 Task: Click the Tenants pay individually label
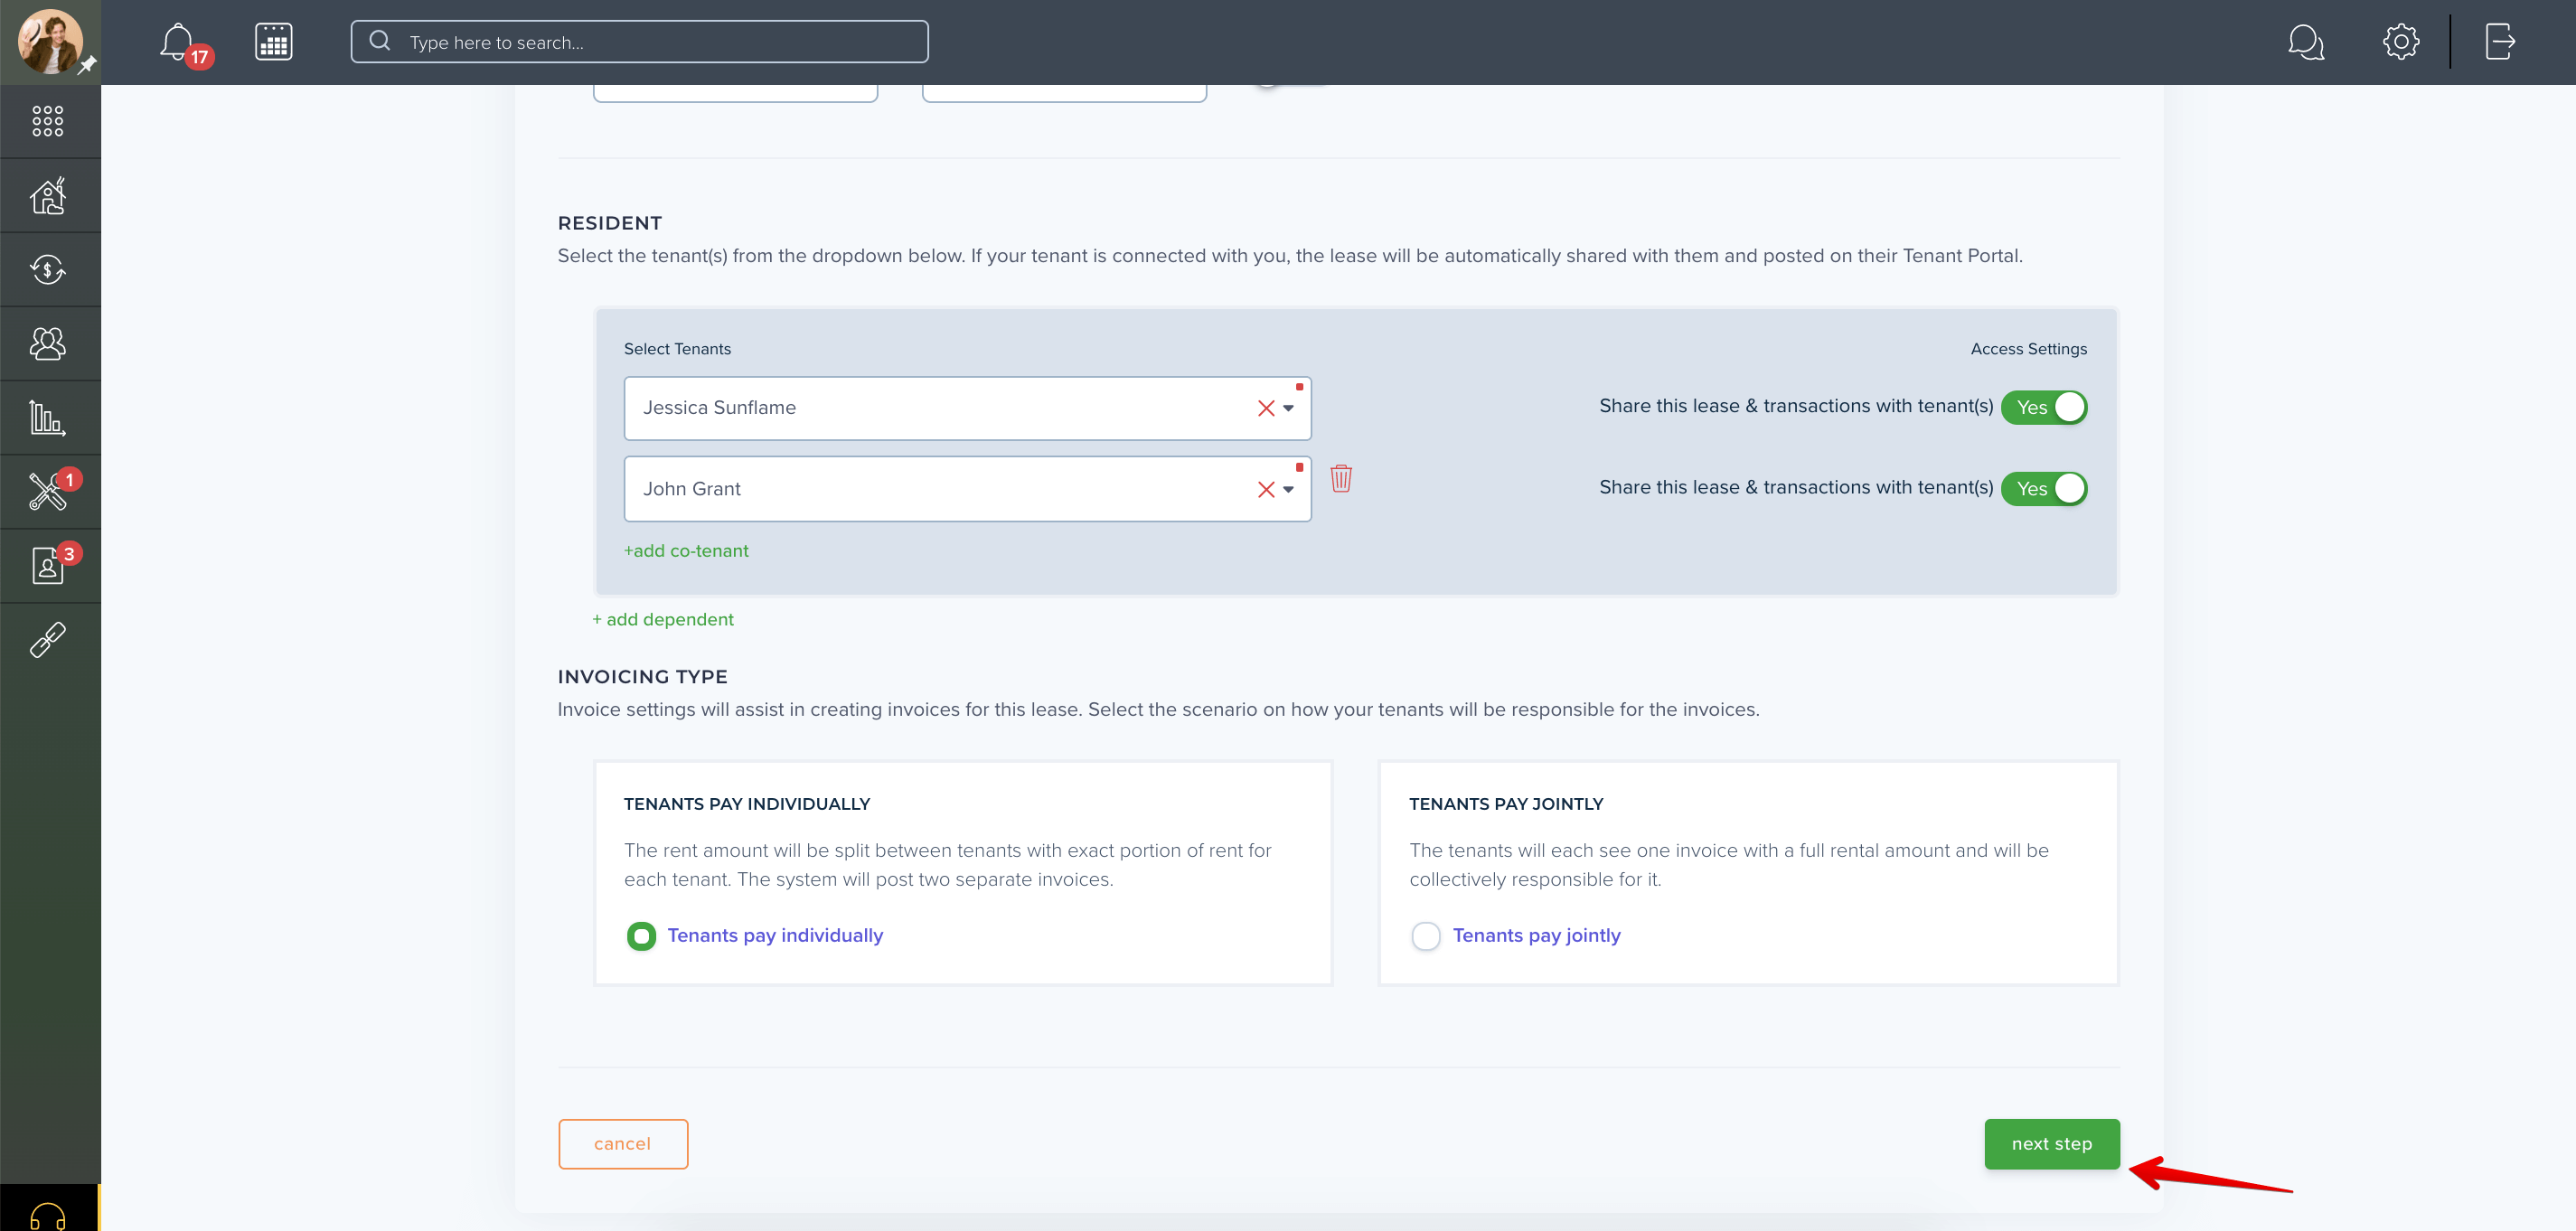tap(775, 936)
